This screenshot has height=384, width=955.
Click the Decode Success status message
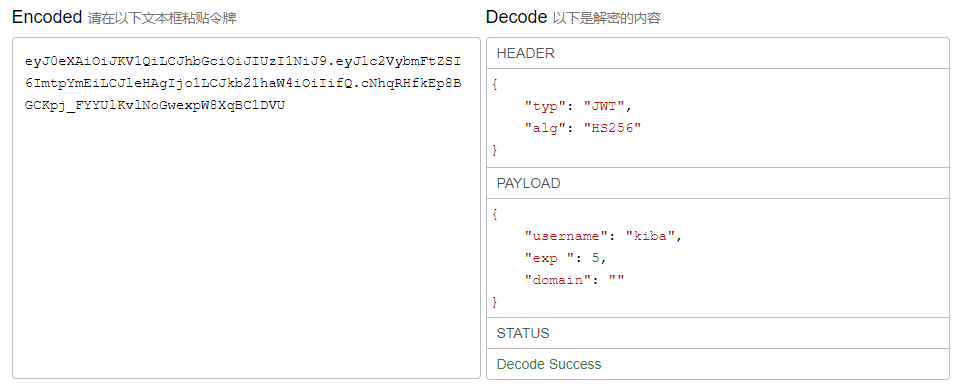coord(549,364)
